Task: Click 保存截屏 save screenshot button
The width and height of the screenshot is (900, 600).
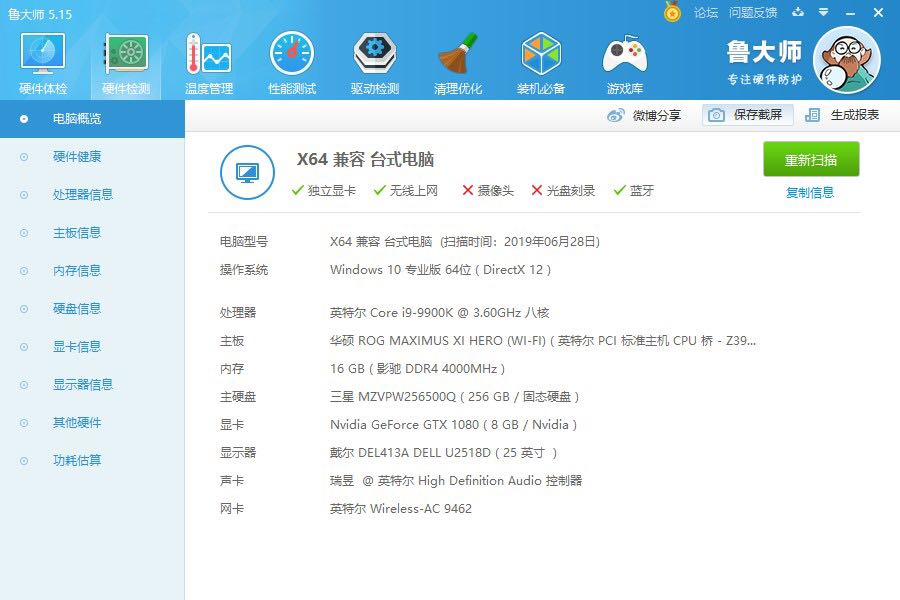Action: coord(748,115)
